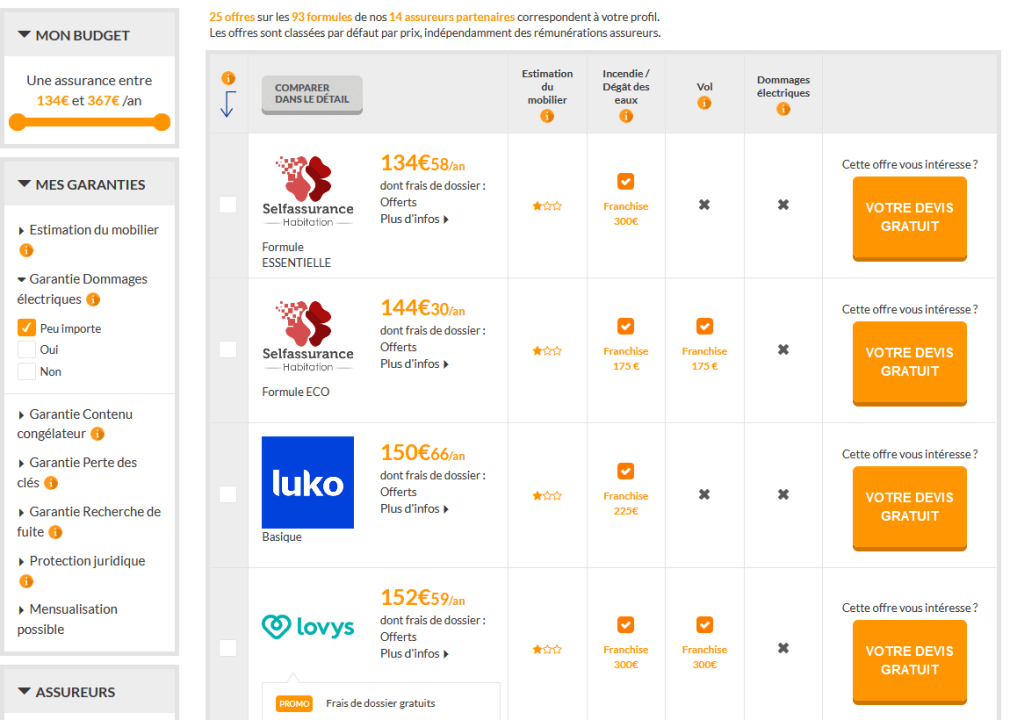Open Plus d'infos for the 134€58 offer
1010x720 pixels.
(x=414, y=219)
